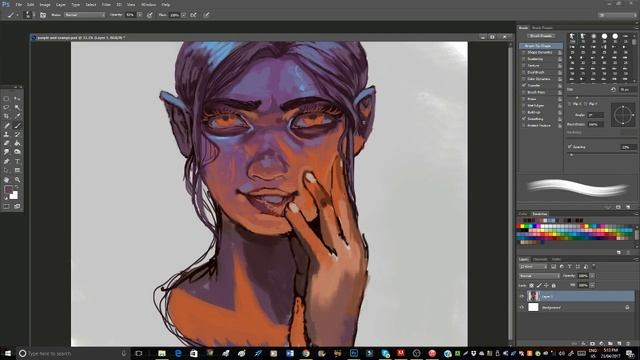Select the Crop tool
Viewport: 640px width, 360px height.
point(6,116)
